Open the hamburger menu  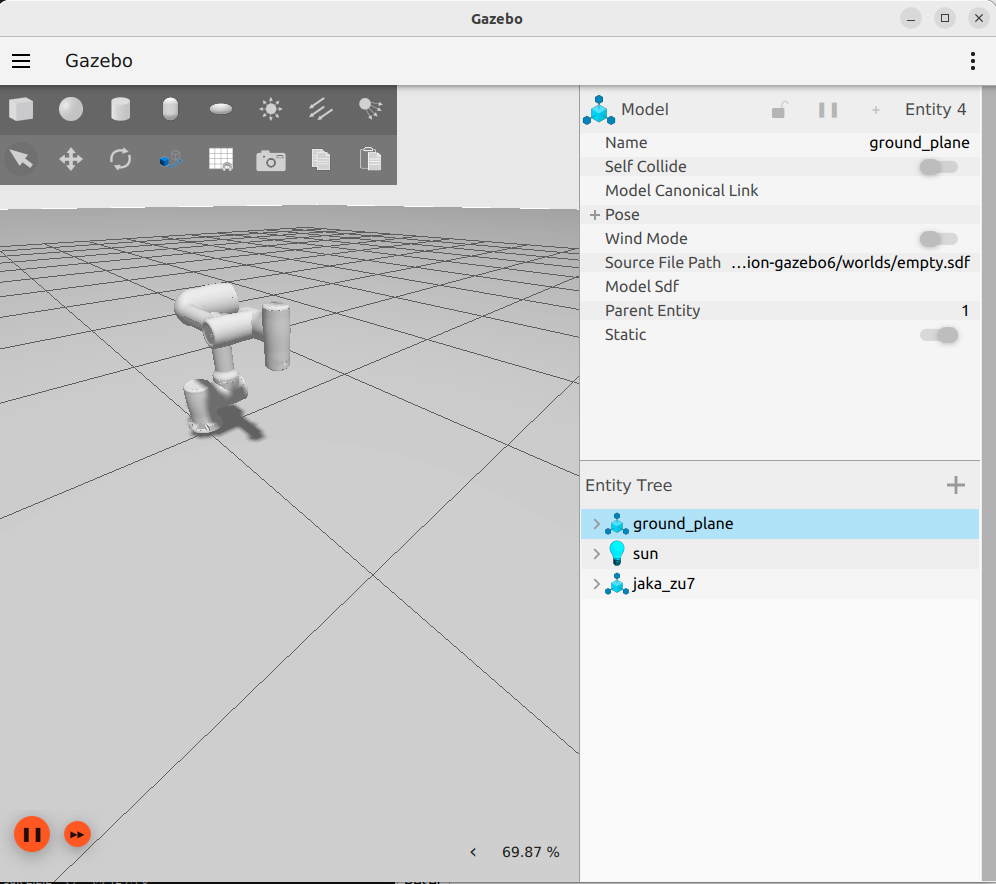[21, 61]
